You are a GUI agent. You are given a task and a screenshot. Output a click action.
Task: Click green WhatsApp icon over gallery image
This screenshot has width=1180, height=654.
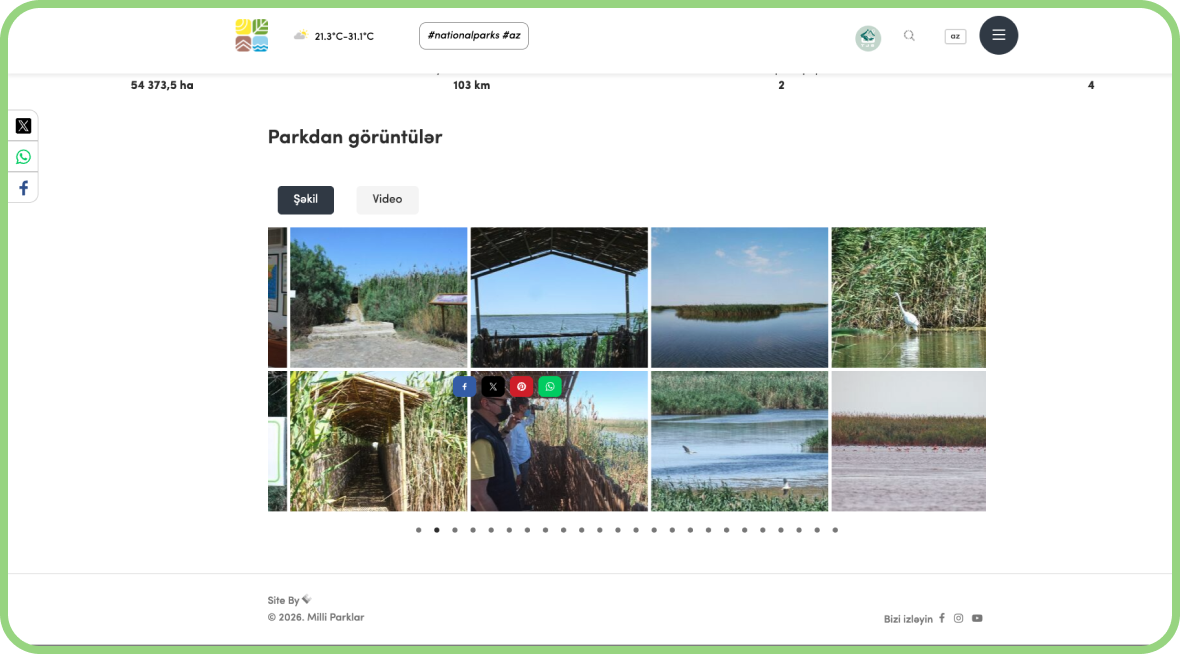[550, 387]
